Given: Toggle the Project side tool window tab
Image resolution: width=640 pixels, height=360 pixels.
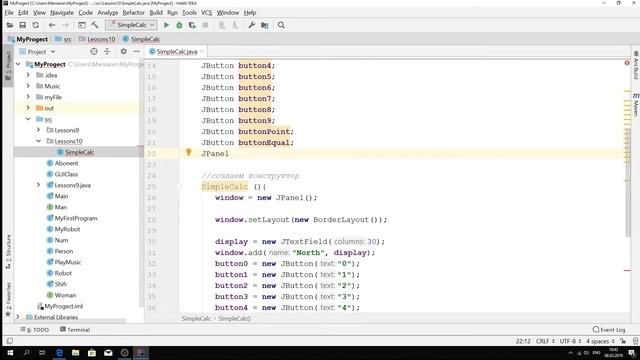Looking at the screenshot, I should coord(8,65).
